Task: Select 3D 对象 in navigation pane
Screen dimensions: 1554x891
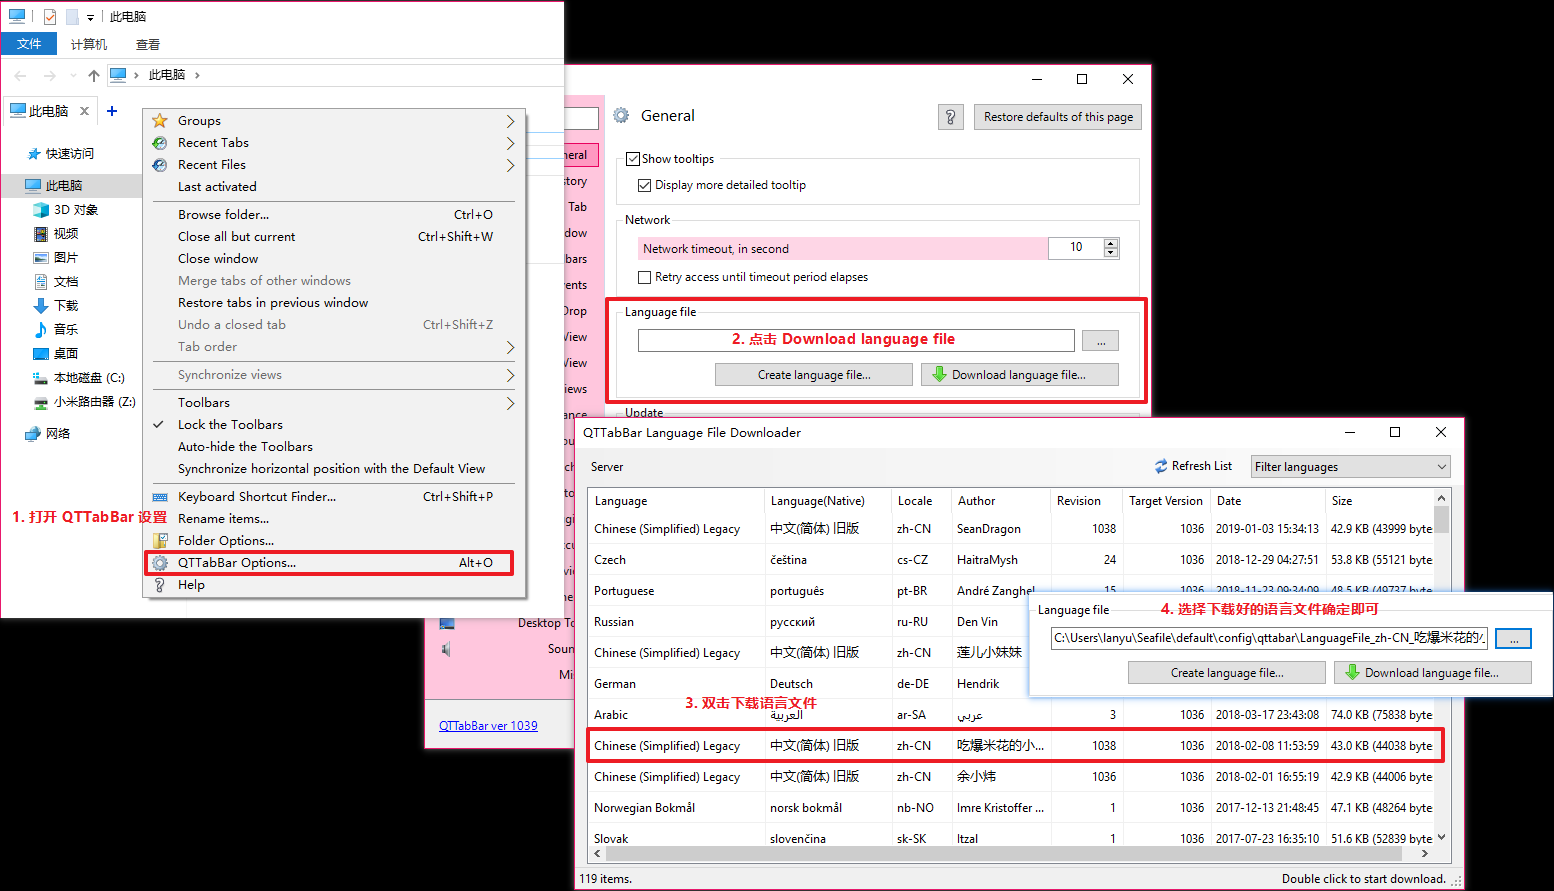Action: point(75,210)
